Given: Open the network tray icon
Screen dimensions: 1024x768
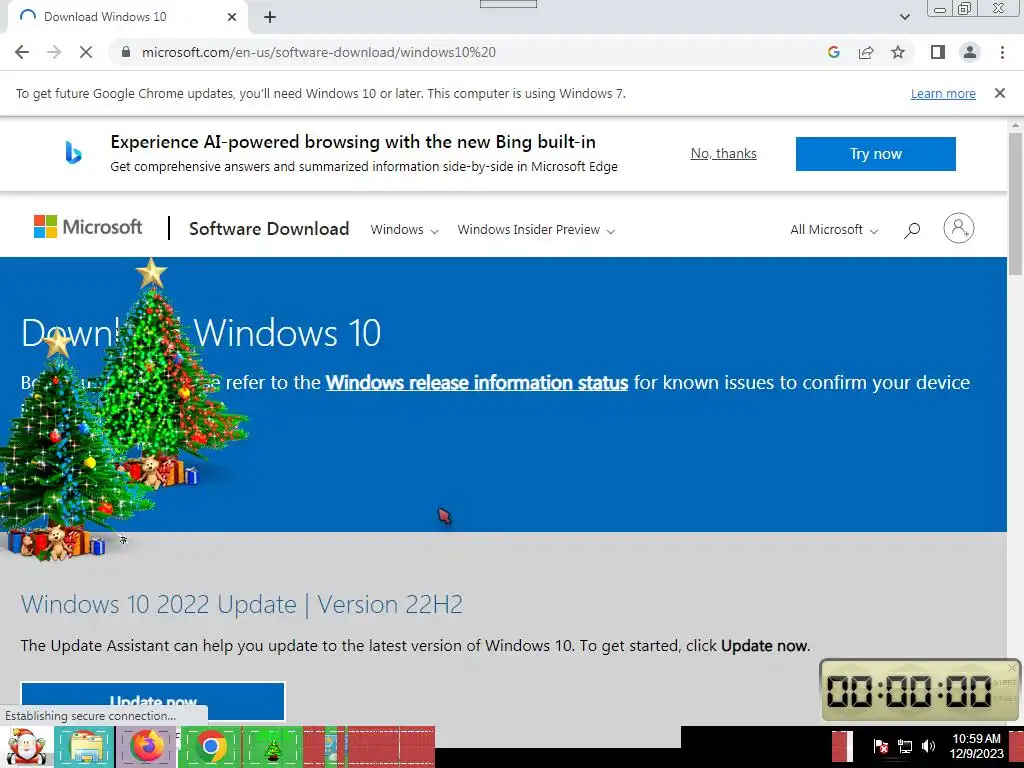Looking at the screenshot, I should 905,746.
